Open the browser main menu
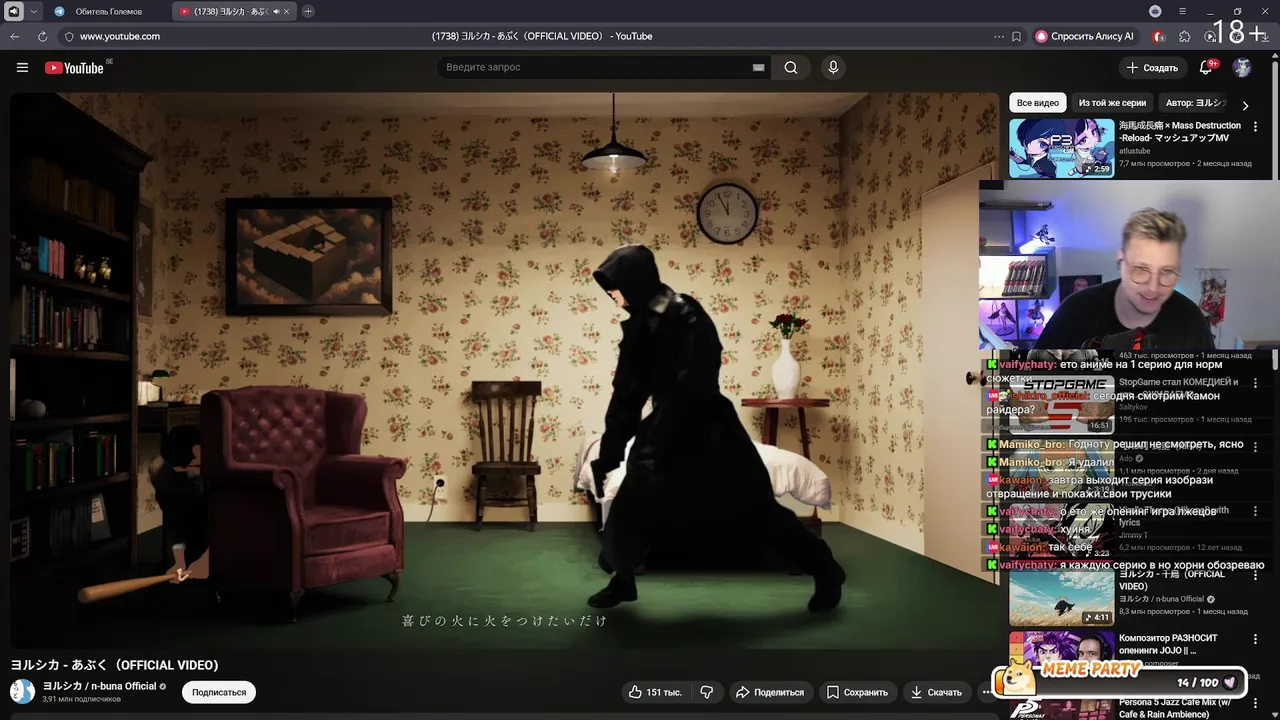Image resolution: width=1280 pixels, height=720 pixels. [1182, 11]
